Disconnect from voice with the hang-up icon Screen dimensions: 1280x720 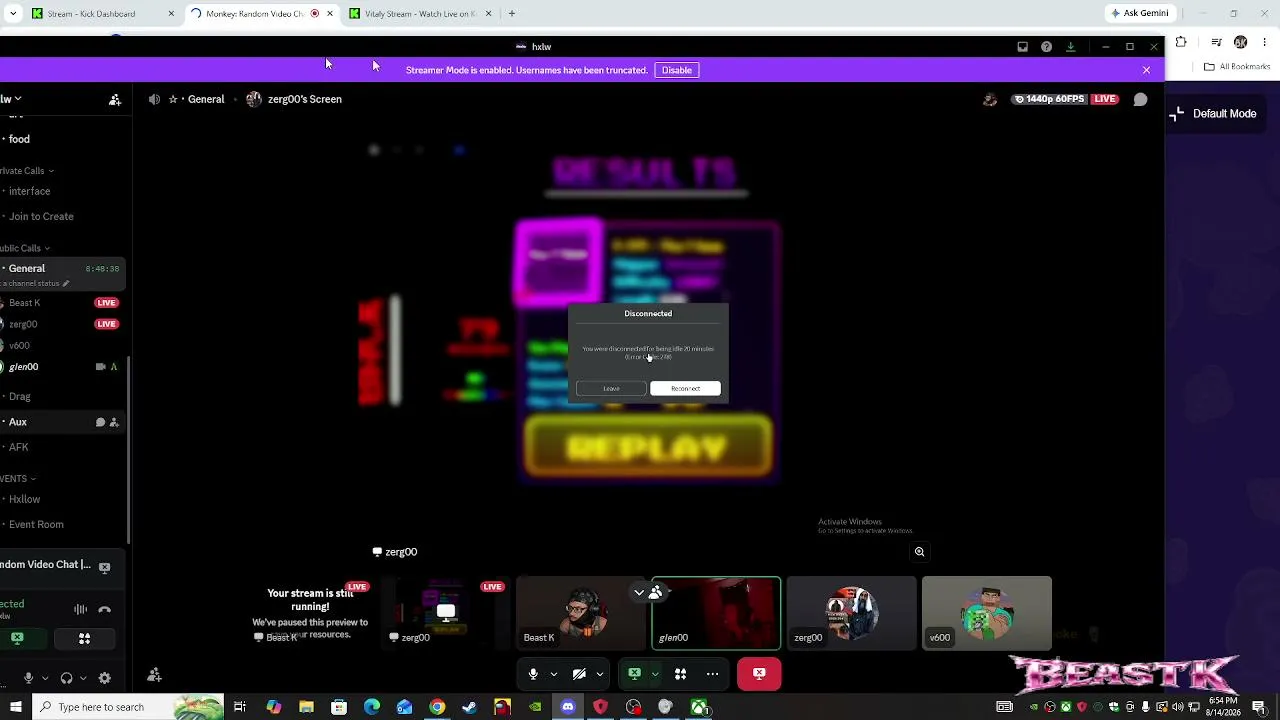(x=104, y=609)
